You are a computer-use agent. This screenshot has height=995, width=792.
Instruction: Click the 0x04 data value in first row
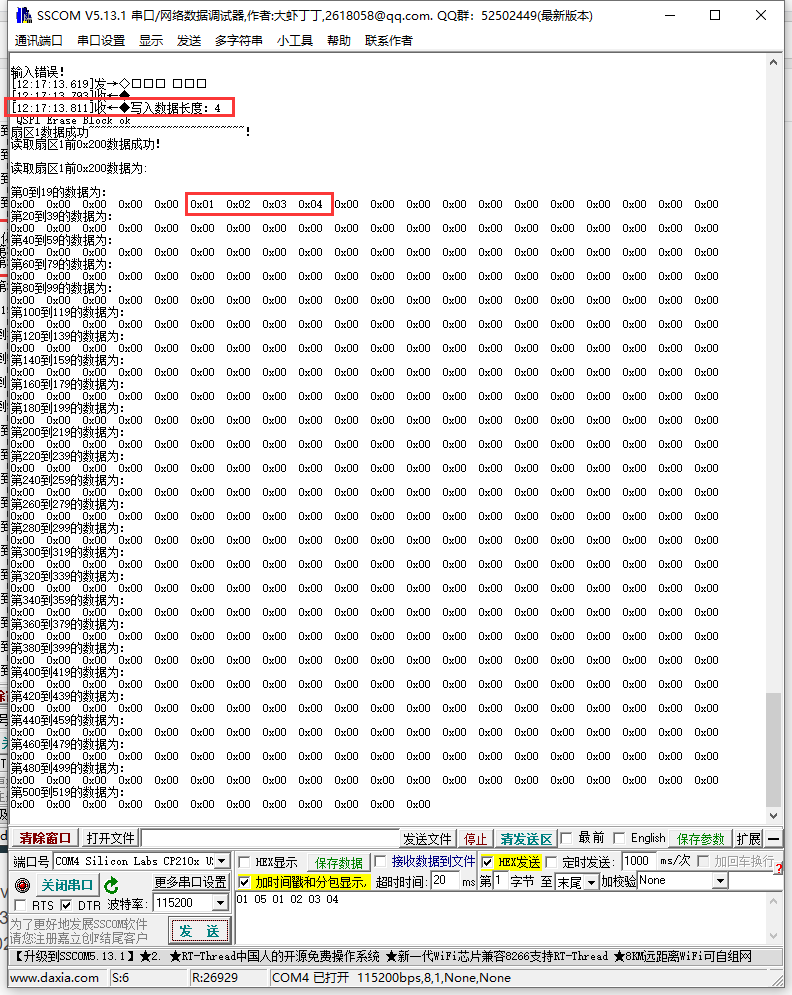pos(310,204)
